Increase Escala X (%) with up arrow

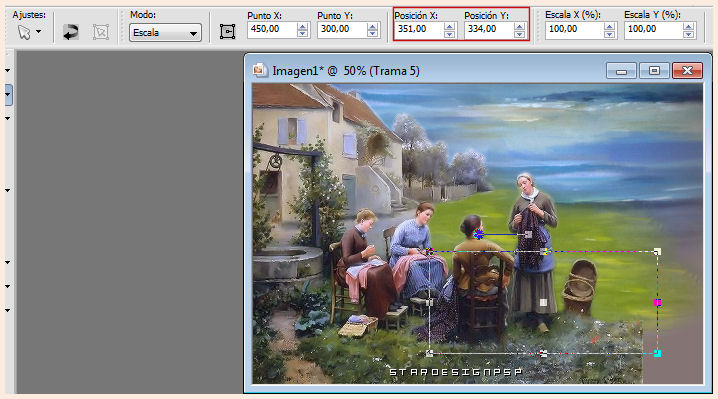coord(609,27)
